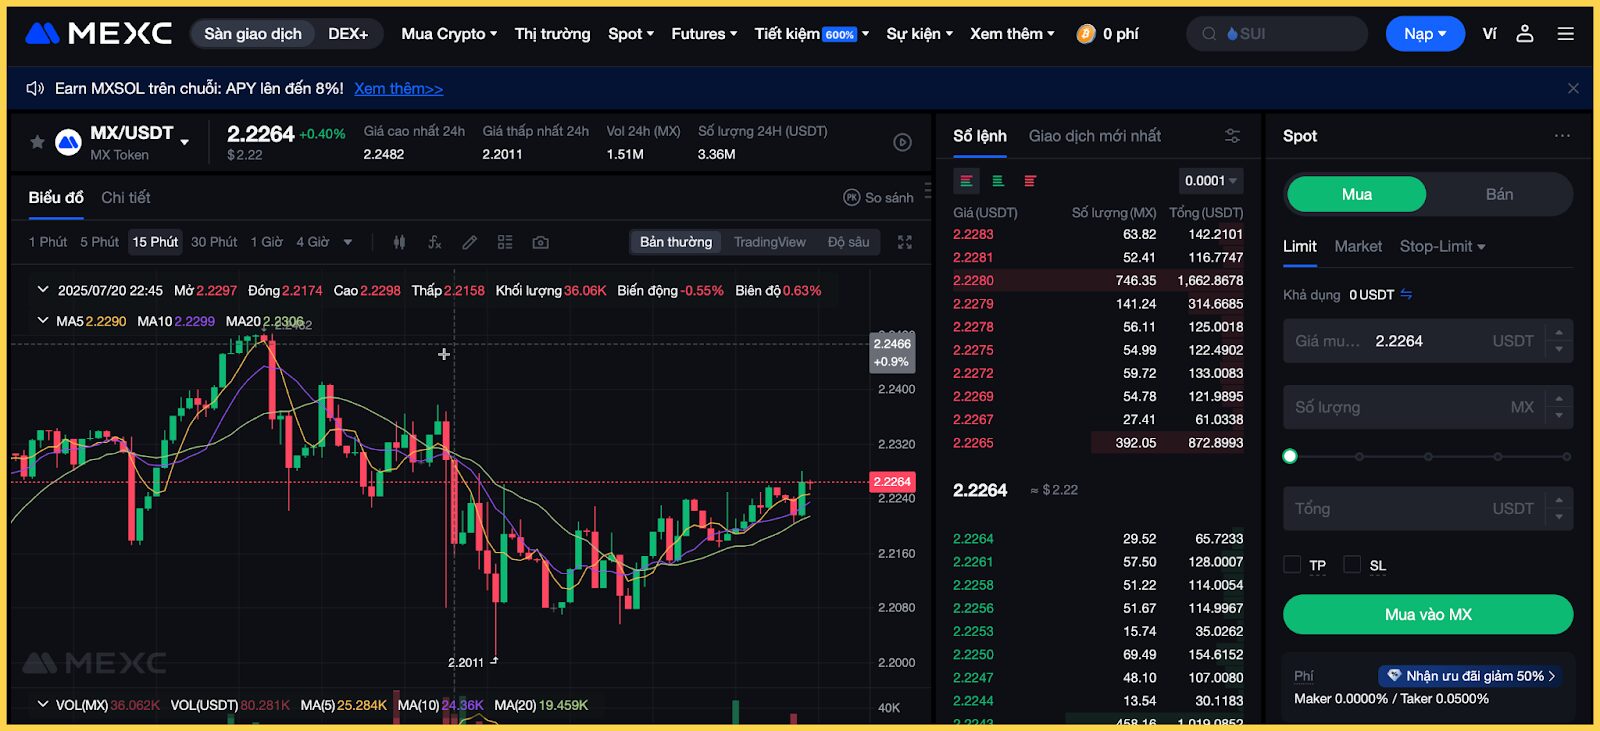Click the 0 phí link
Viewport: 1600px width, 731px height.
point(1120,34)
